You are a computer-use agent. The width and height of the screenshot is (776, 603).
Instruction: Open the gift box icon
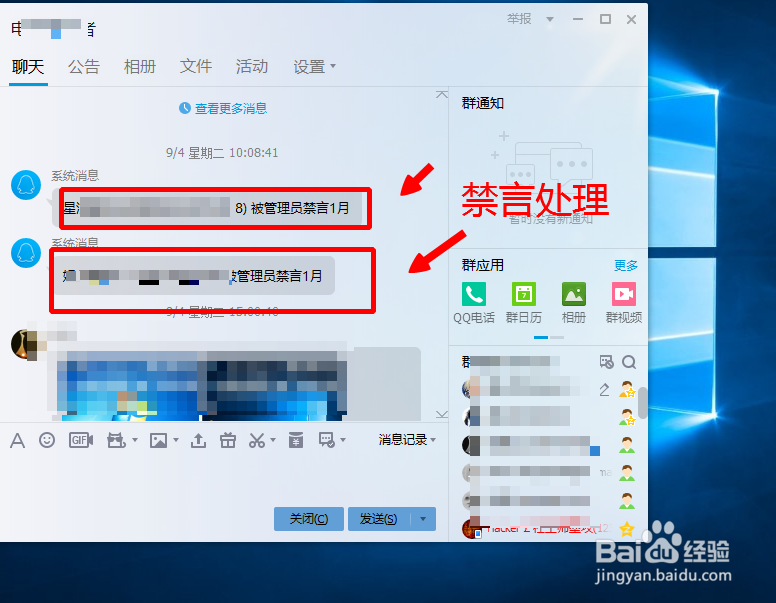[x=228, y=440]
